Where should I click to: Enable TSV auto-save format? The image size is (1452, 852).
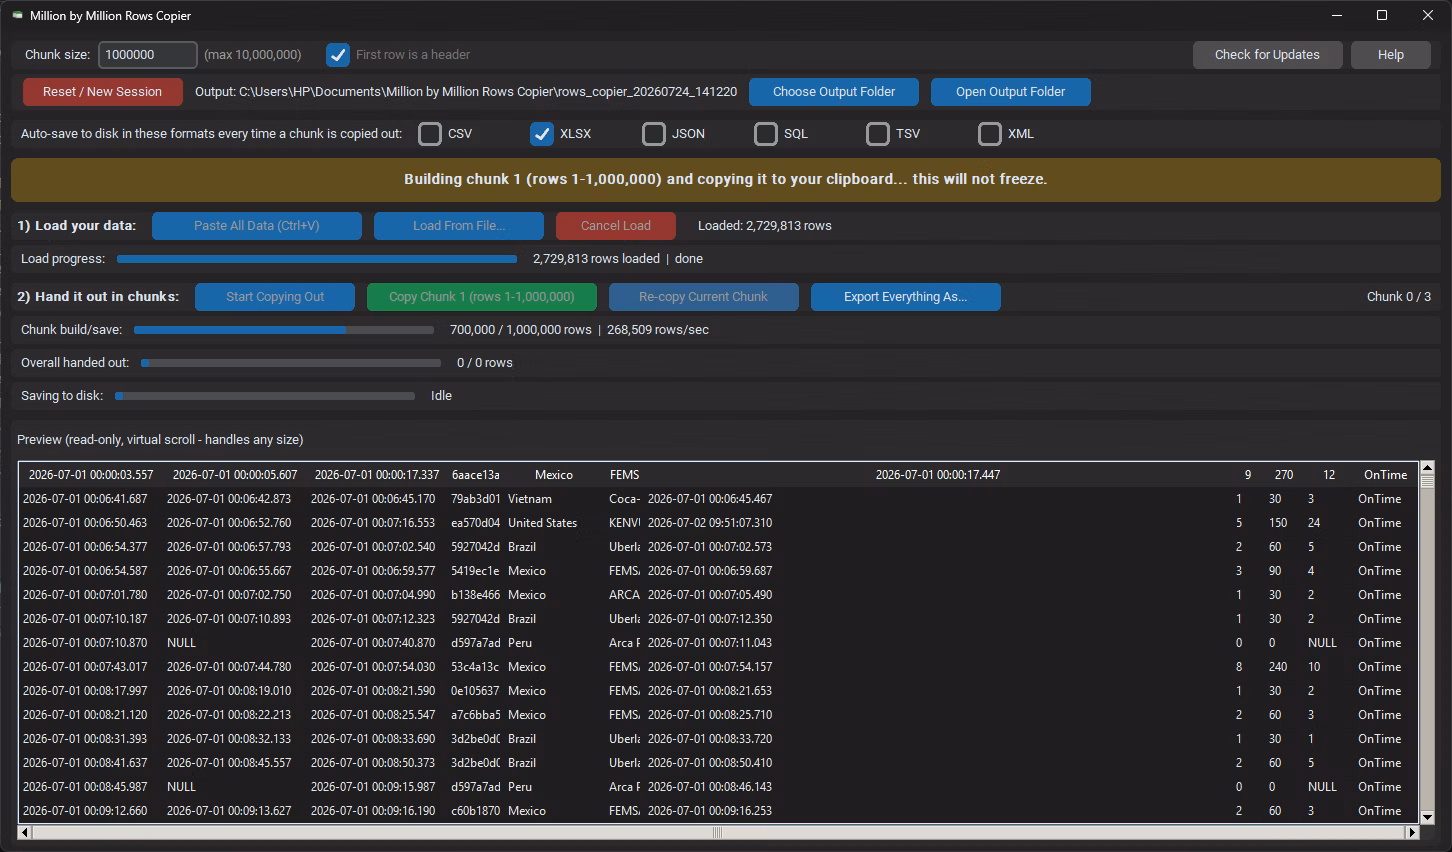coord(878,134)
